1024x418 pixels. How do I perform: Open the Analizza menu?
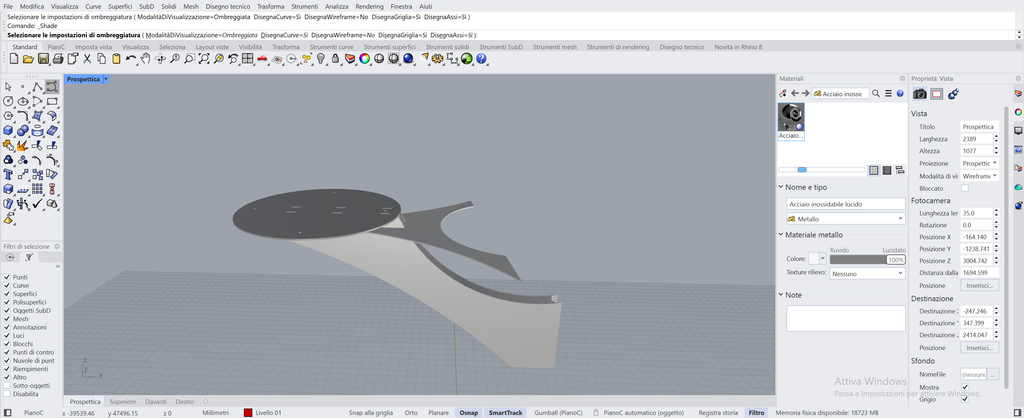click(336, 6)
